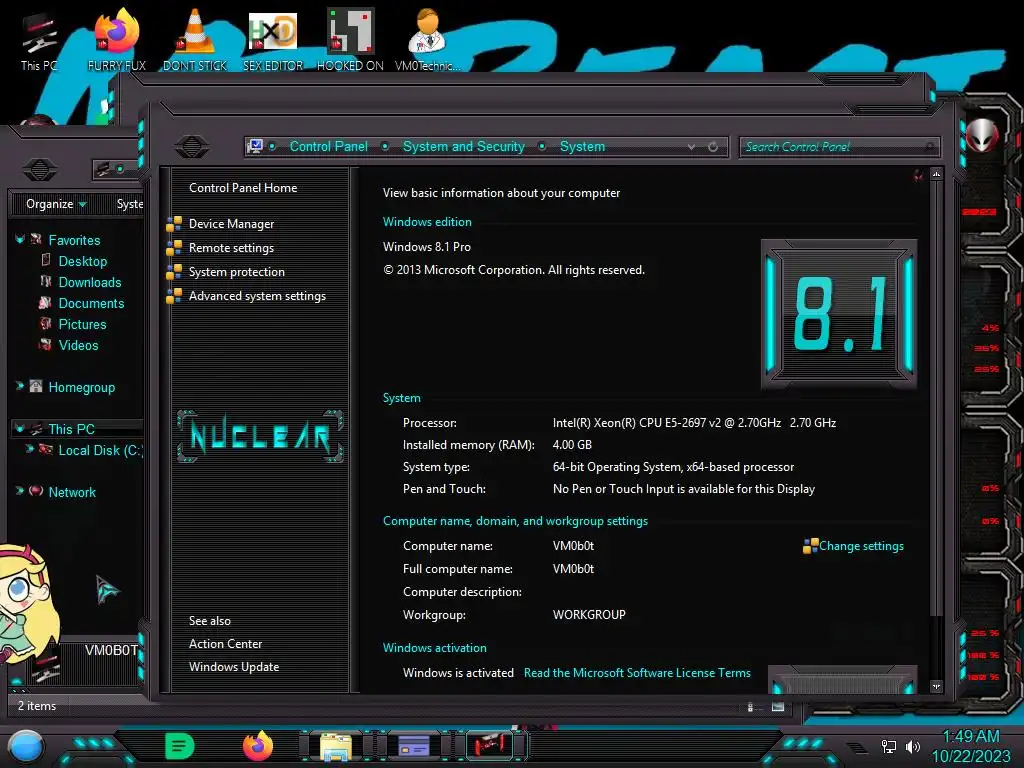
Task: Click the Alienware head gadget icon
Action: [981, 136]
